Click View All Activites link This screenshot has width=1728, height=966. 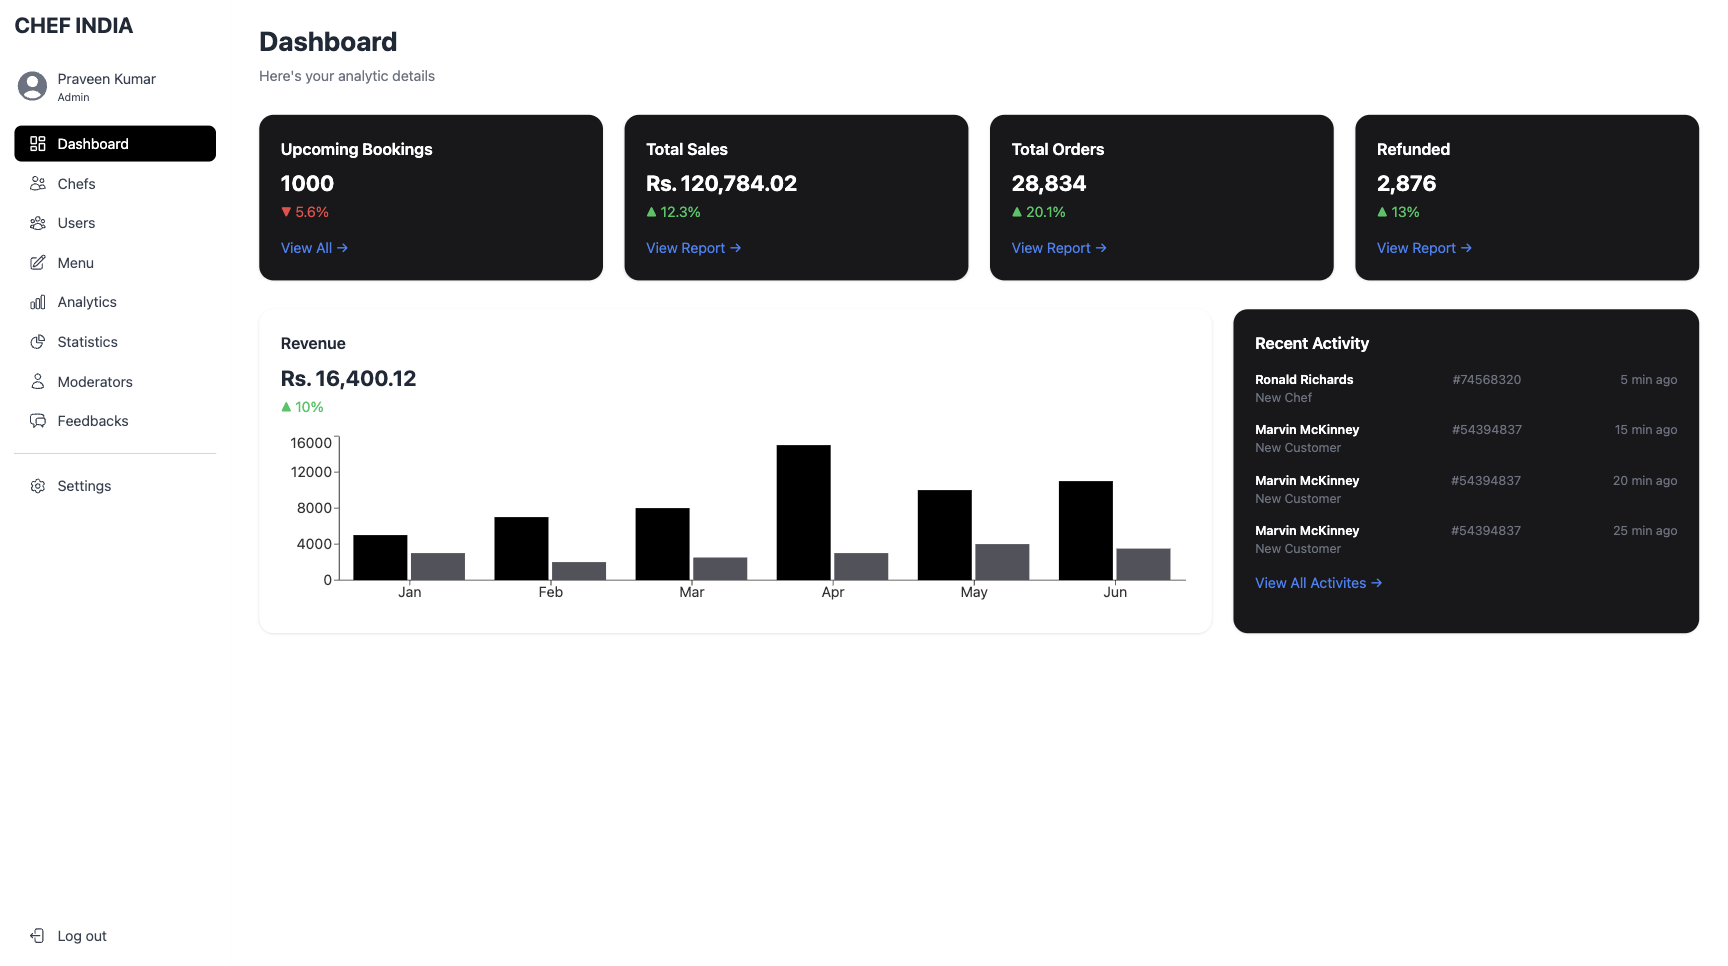[x=1318, y=583]
